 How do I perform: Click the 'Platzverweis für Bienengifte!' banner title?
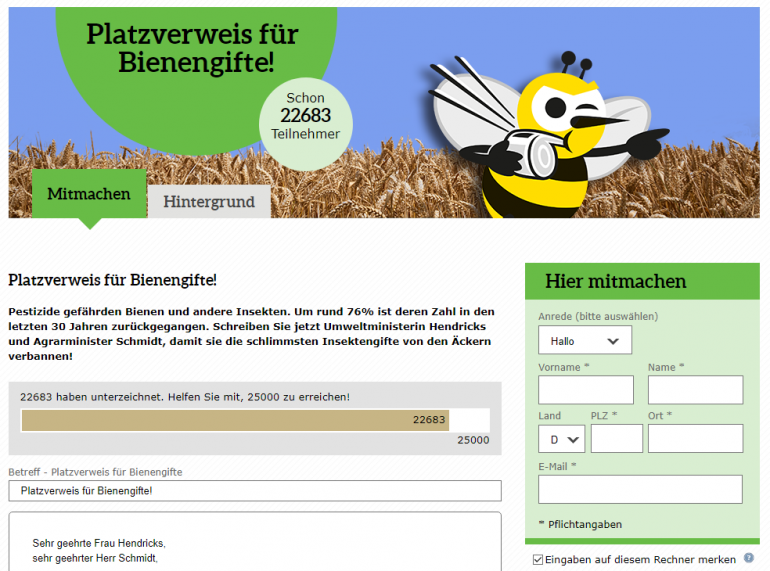pyautogui.click(x=193, y=47)
